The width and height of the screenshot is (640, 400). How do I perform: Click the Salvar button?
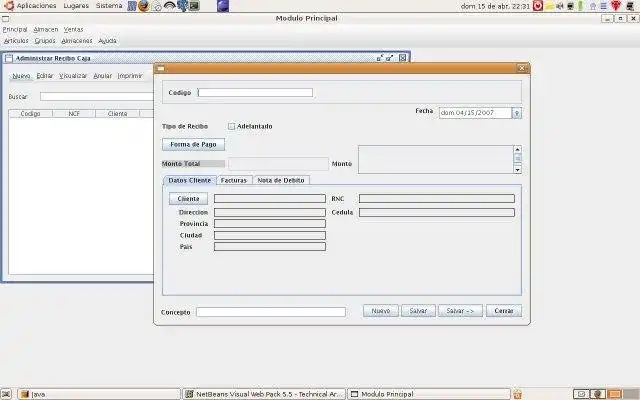point(418,311)
